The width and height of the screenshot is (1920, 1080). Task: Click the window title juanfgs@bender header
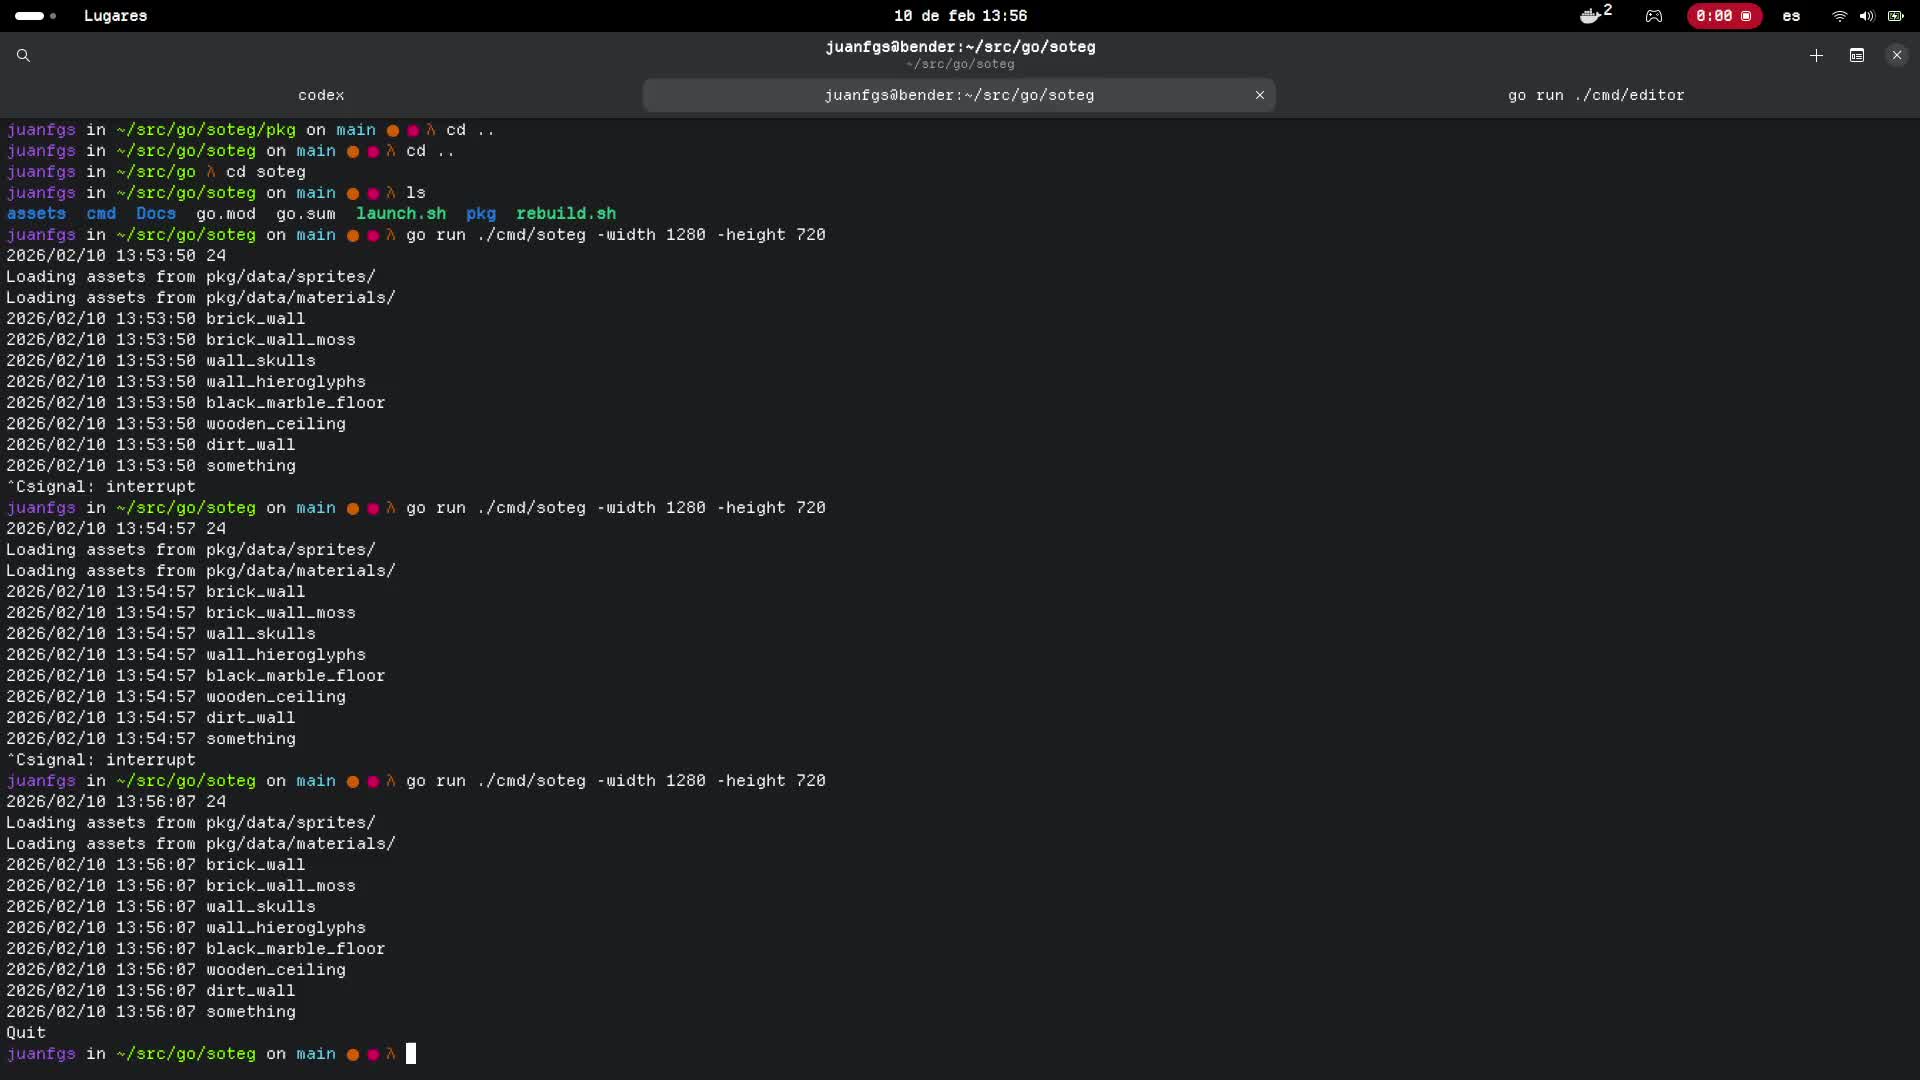coord(960,47)
